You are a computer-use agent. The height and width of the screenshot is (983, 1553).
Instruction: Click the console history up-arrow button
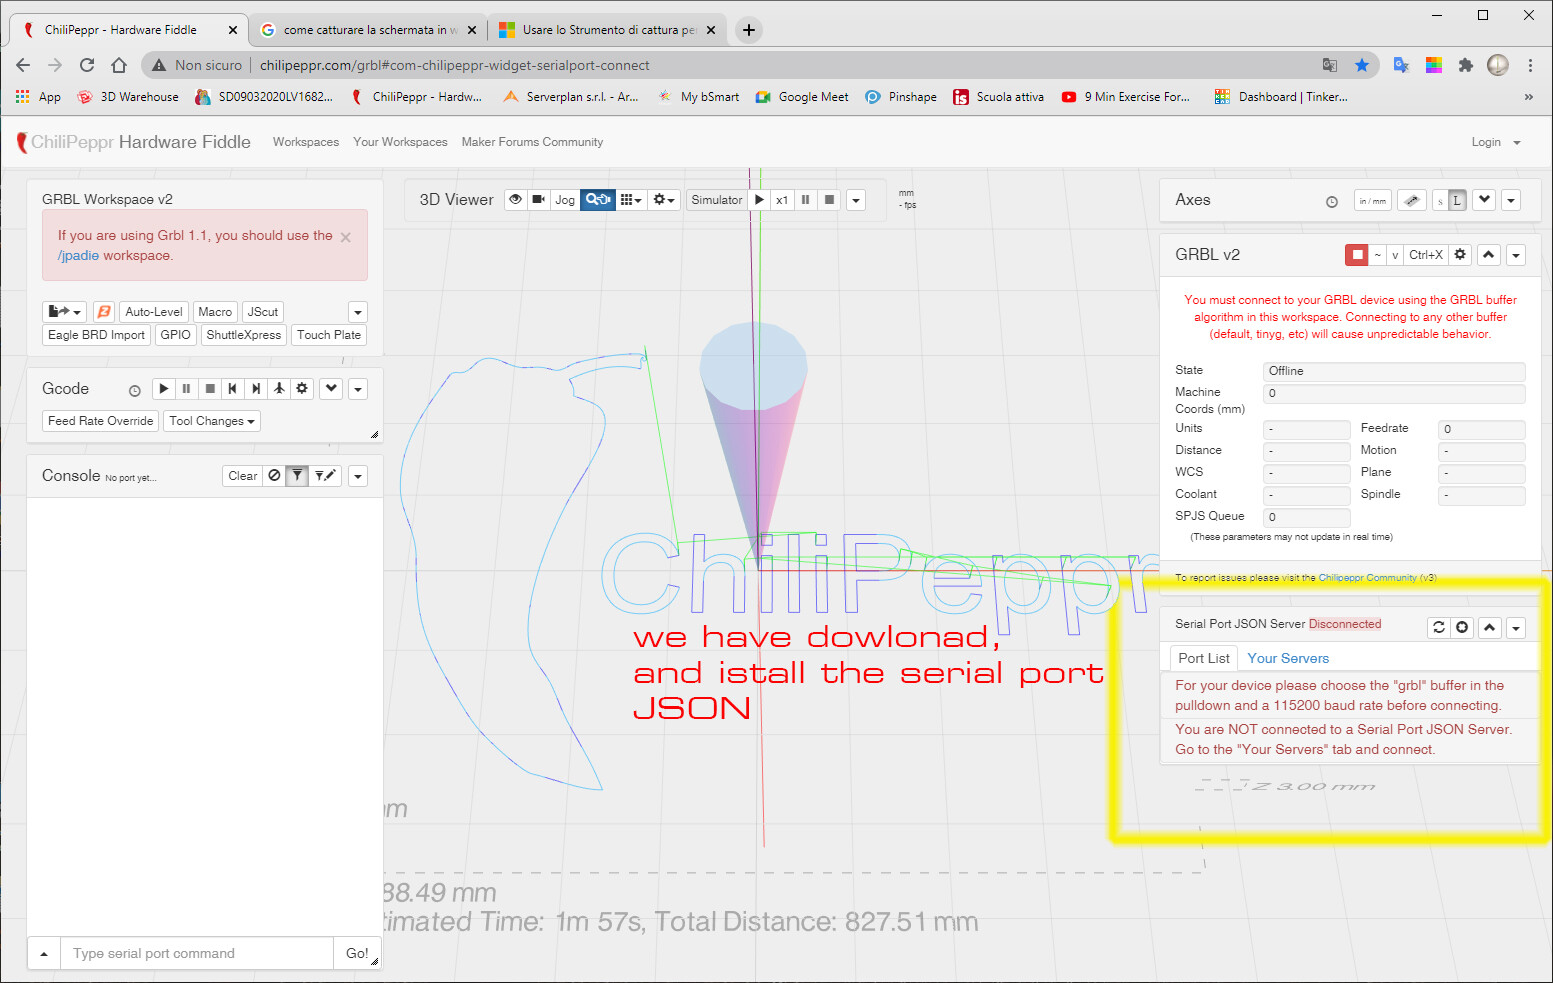(44, 953)
